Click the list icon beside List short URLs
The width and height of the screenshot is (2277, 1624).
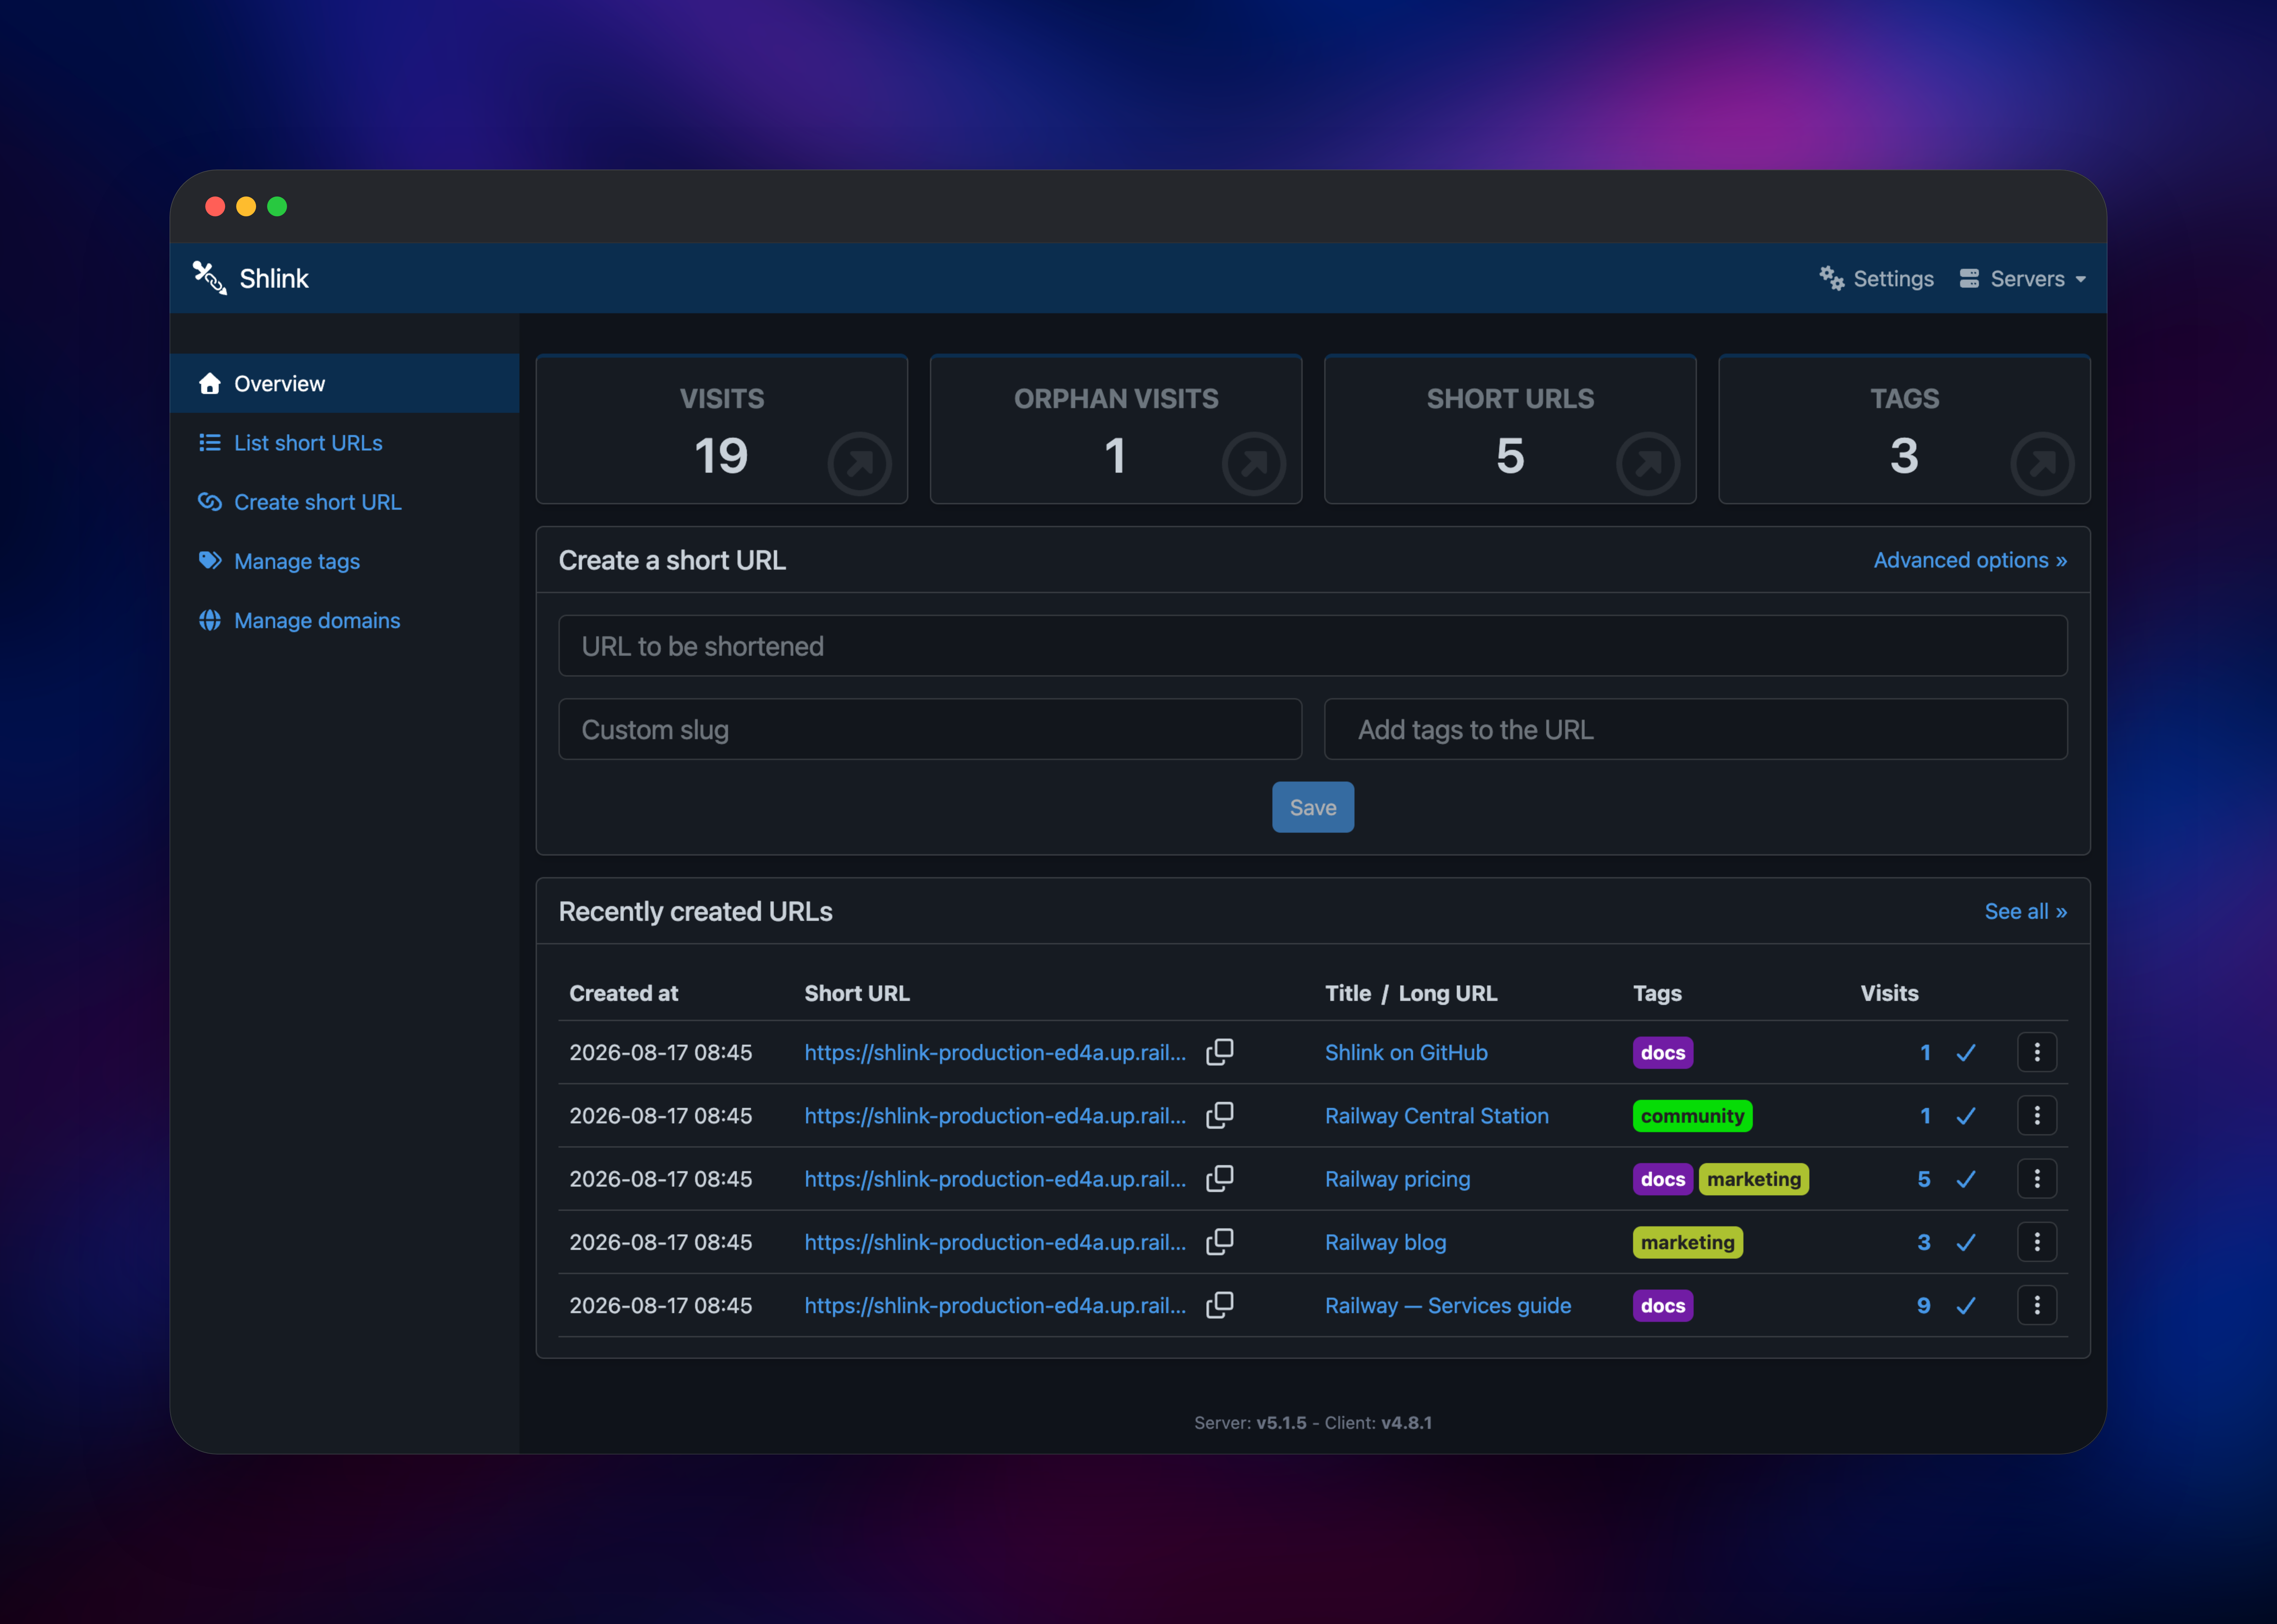point(210,443)
